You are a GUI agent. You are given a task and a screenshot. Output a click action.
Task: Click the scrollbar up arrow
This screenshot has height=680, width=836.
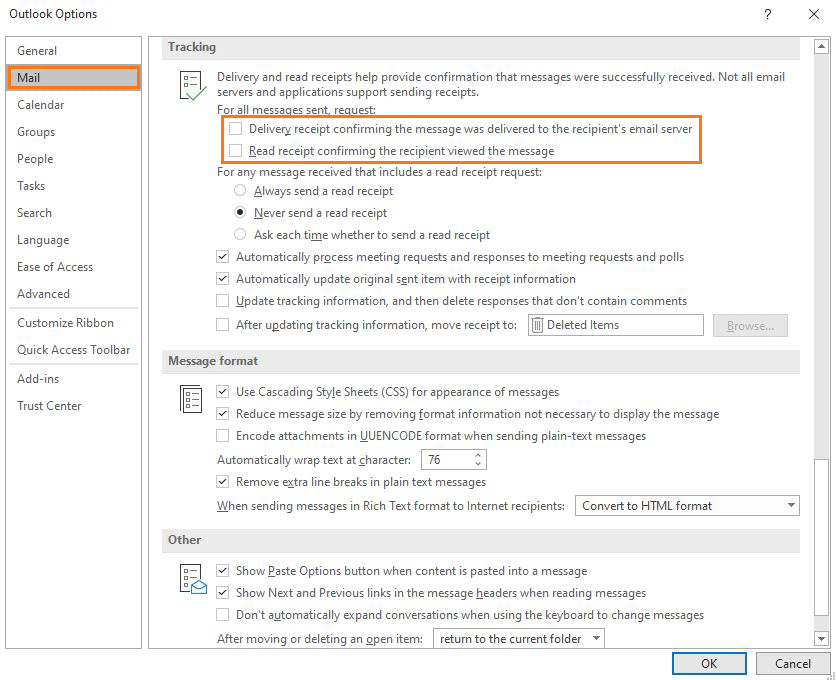[821, 47]
